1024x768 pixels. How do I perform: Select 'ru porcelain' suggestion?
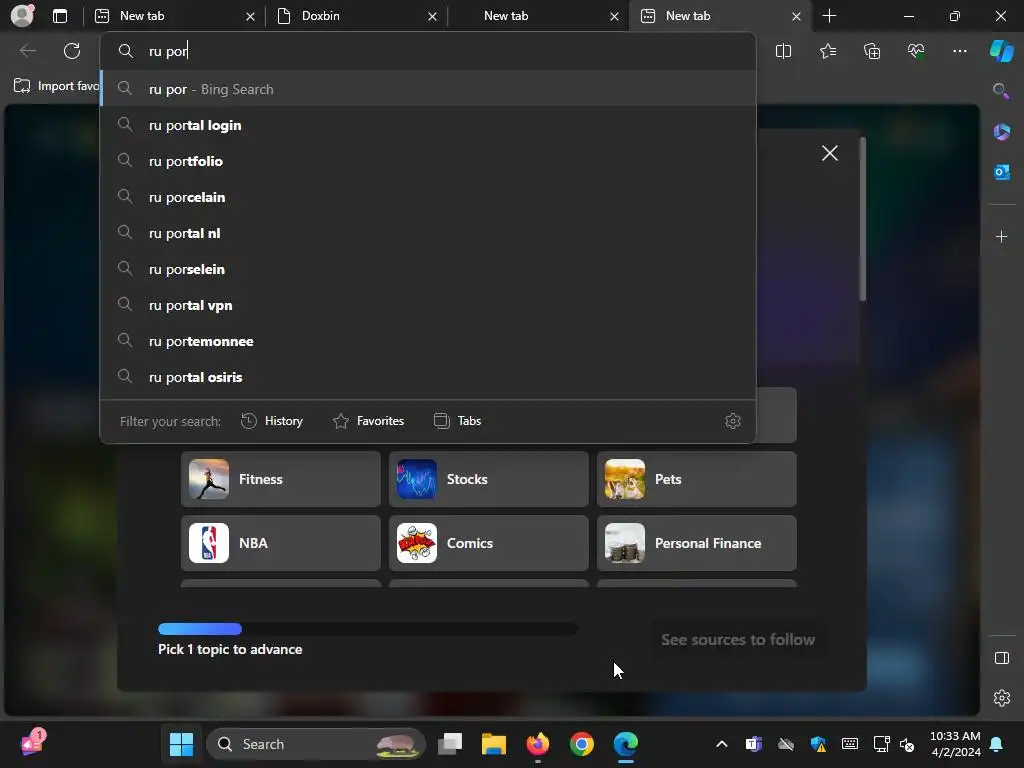click(x=428, y=197)
